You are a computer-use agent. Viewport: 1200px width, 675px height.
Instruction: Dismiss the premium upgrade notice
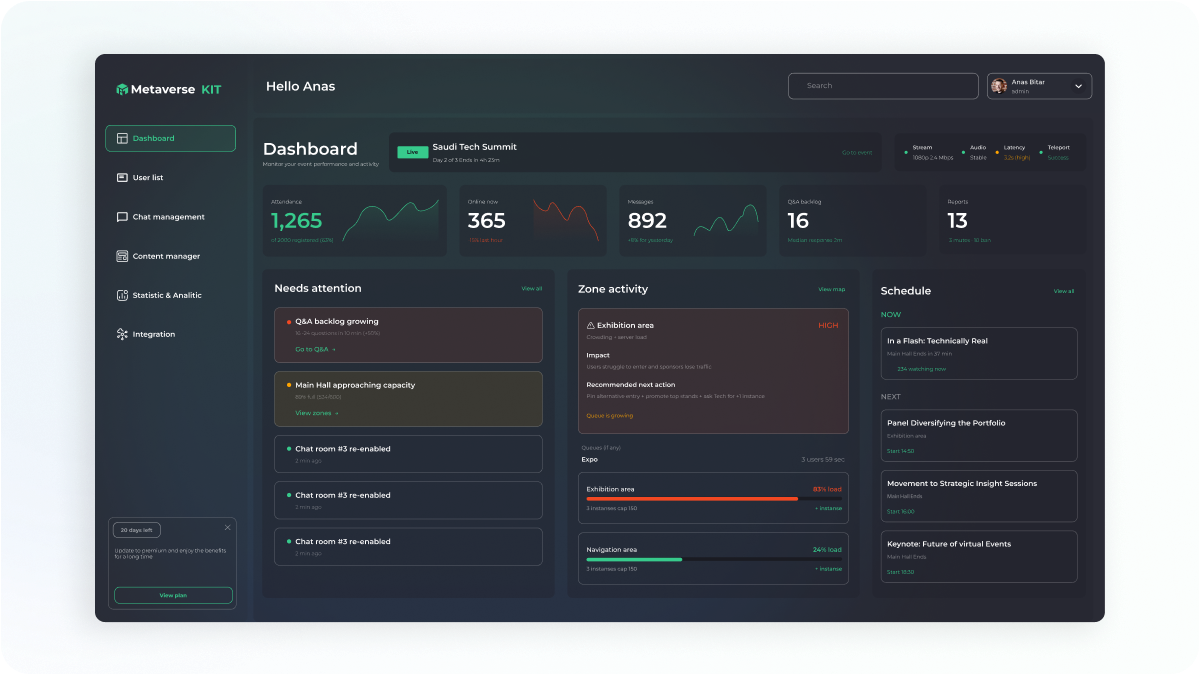coord(227,527)
